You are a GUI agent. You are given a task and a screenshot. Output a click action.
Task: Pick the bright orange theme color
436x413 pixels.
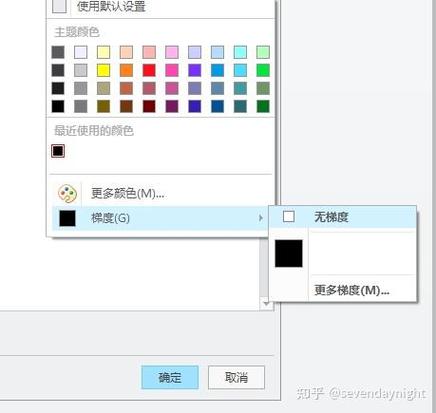126,70
